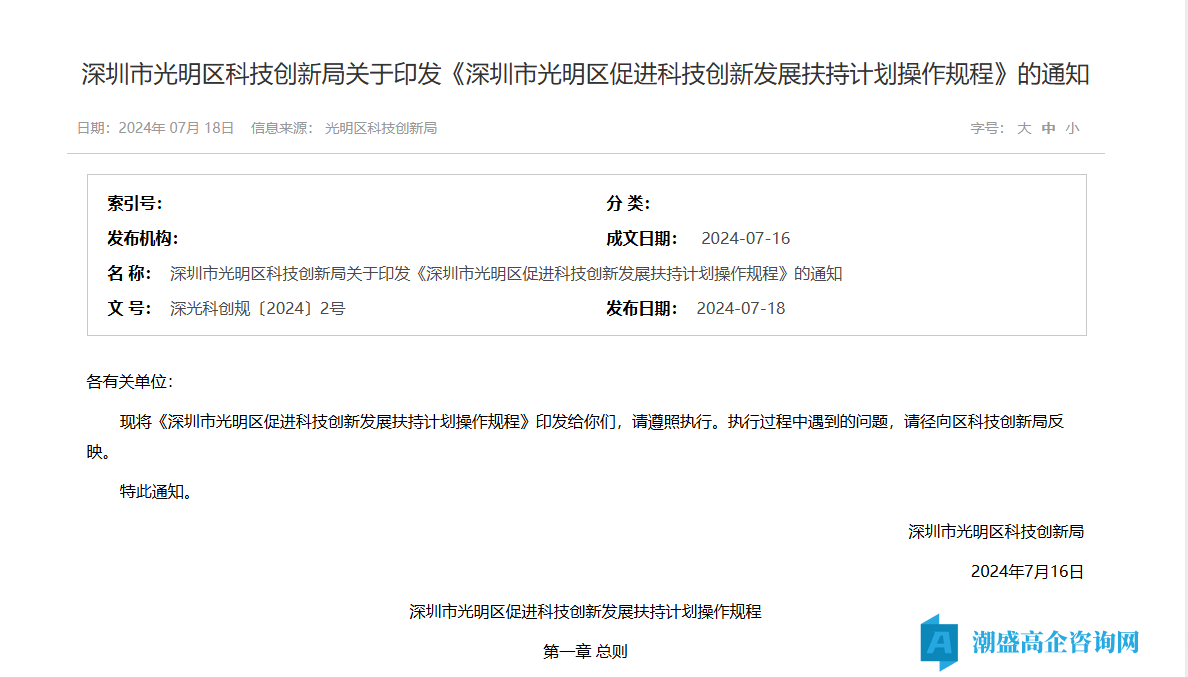This screenshot has width=1188, height=677.
Task: Click the 发布日期 value 2024-07-18
Action: tap(740, 308)
